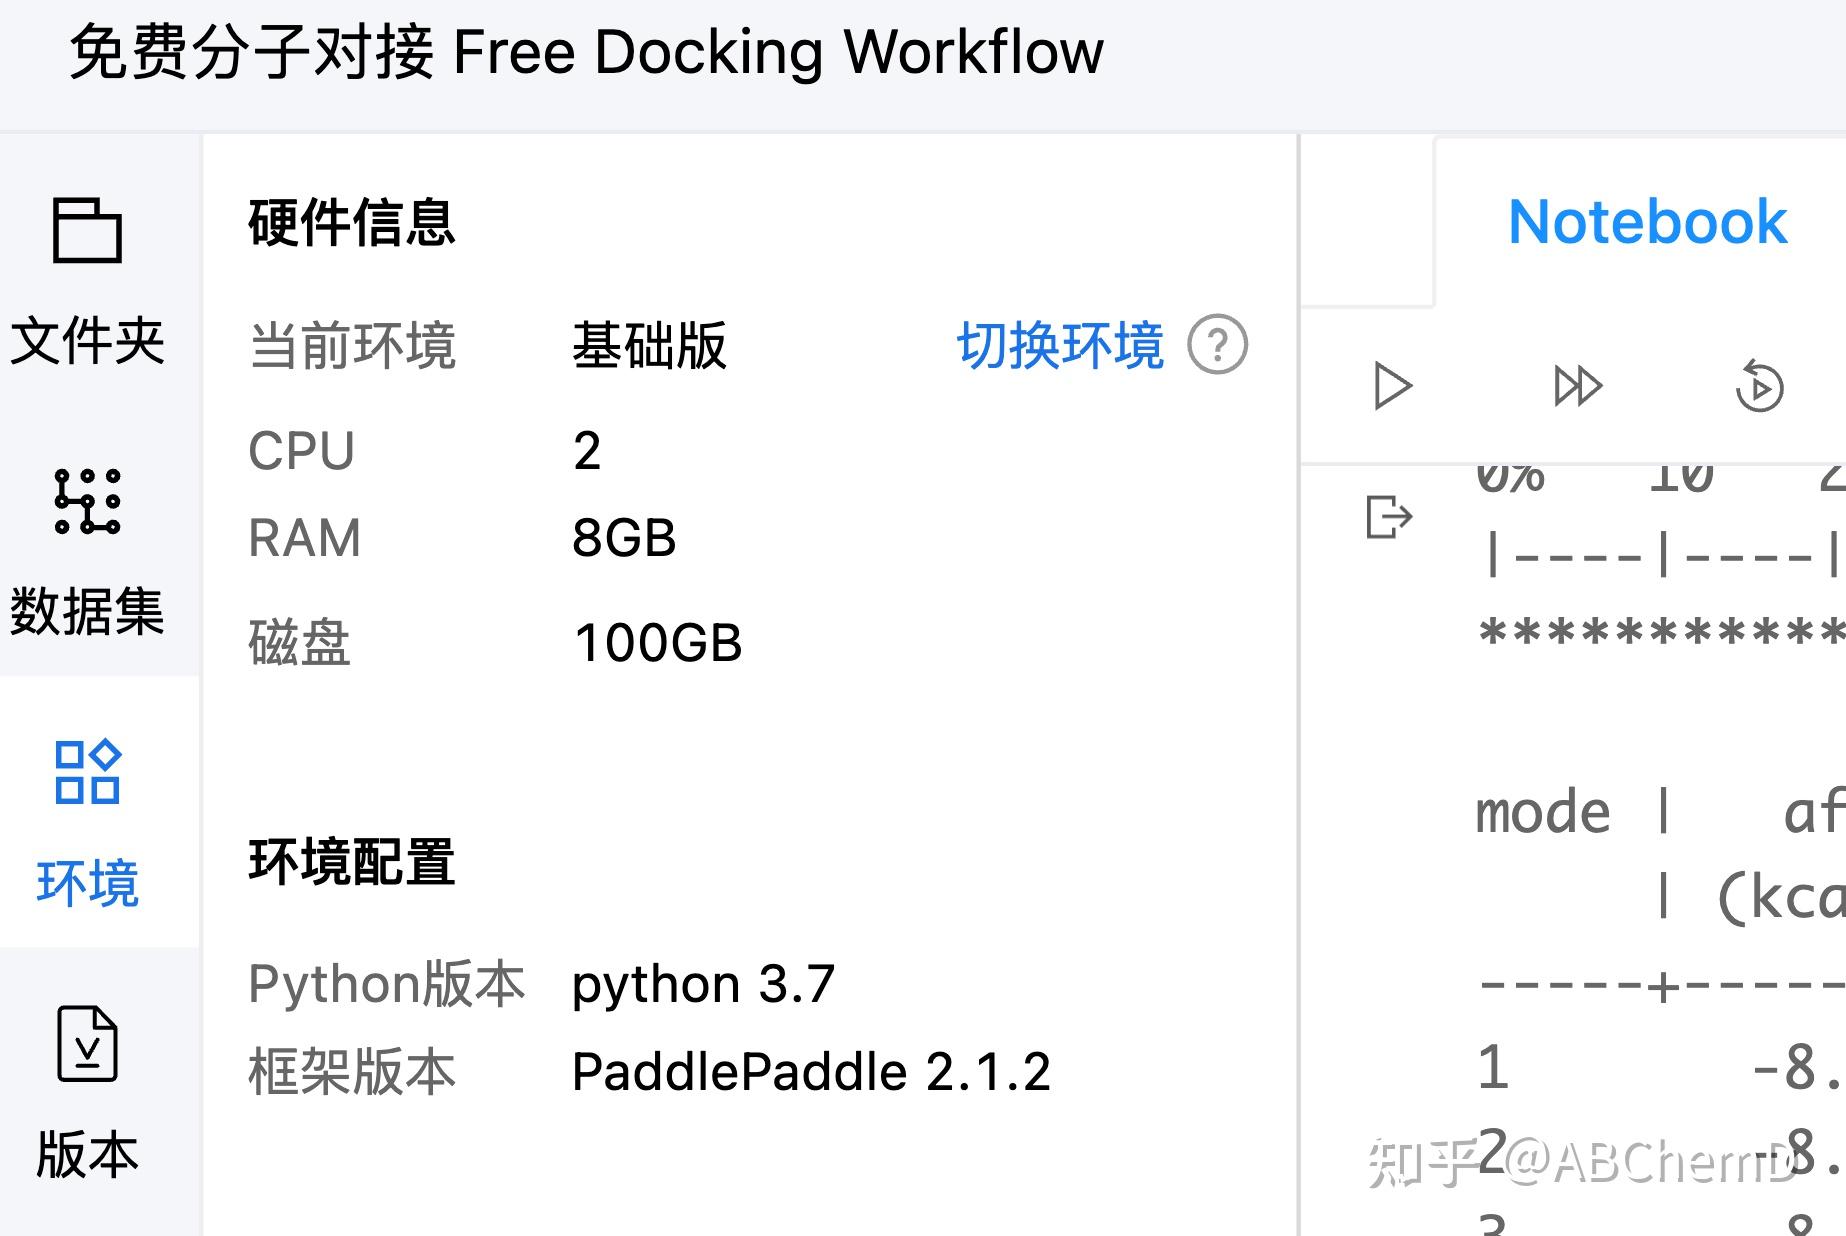Click the python 3.7 version text
The width and height of the screenshot is (1846, 1236).
(x=702, y=983)
